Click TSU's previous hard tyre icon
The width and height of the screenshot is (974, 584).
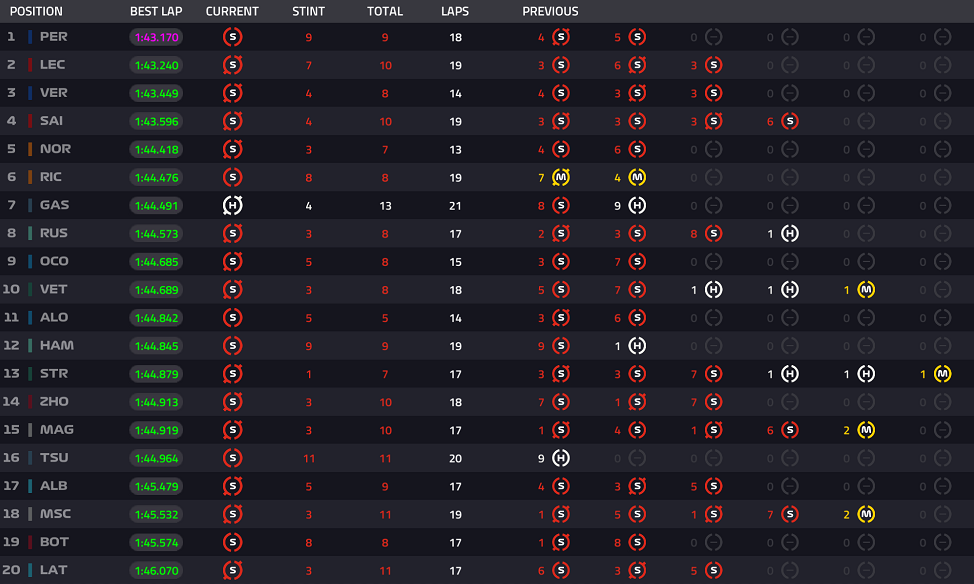pyautogui.click(x=561, y=459)
